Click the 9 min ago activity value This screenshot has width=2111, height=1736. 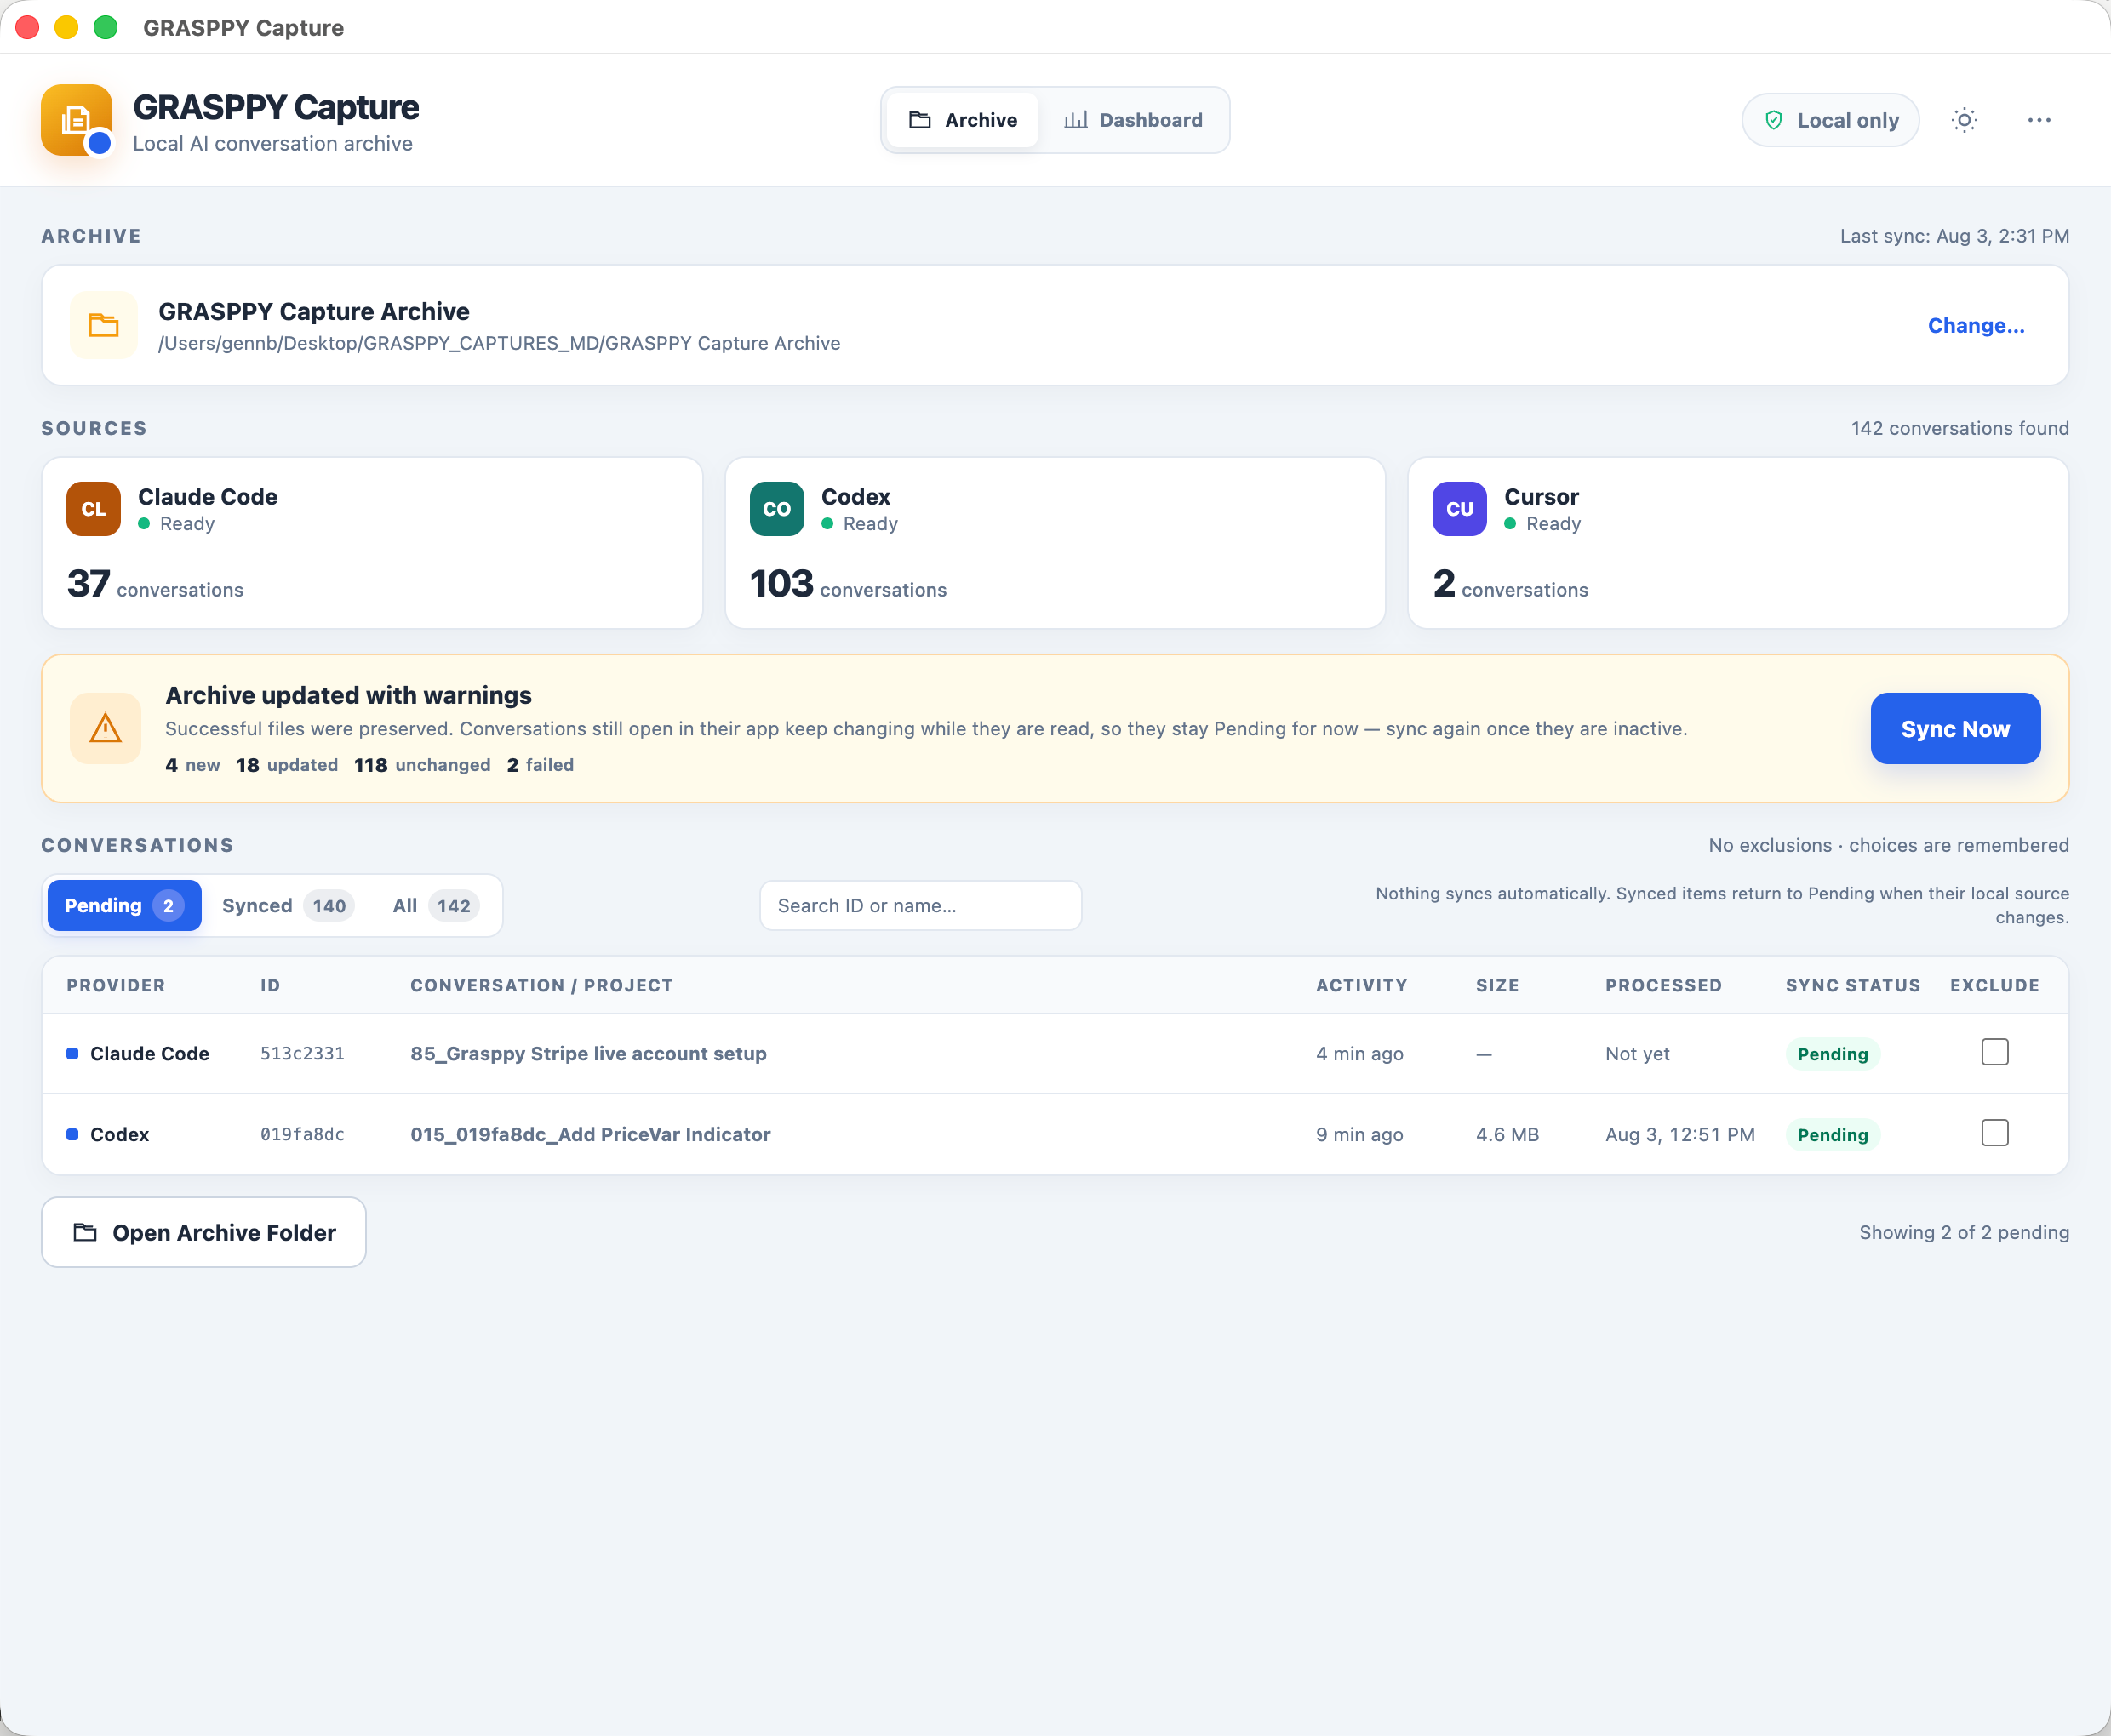point(1359,1134)
